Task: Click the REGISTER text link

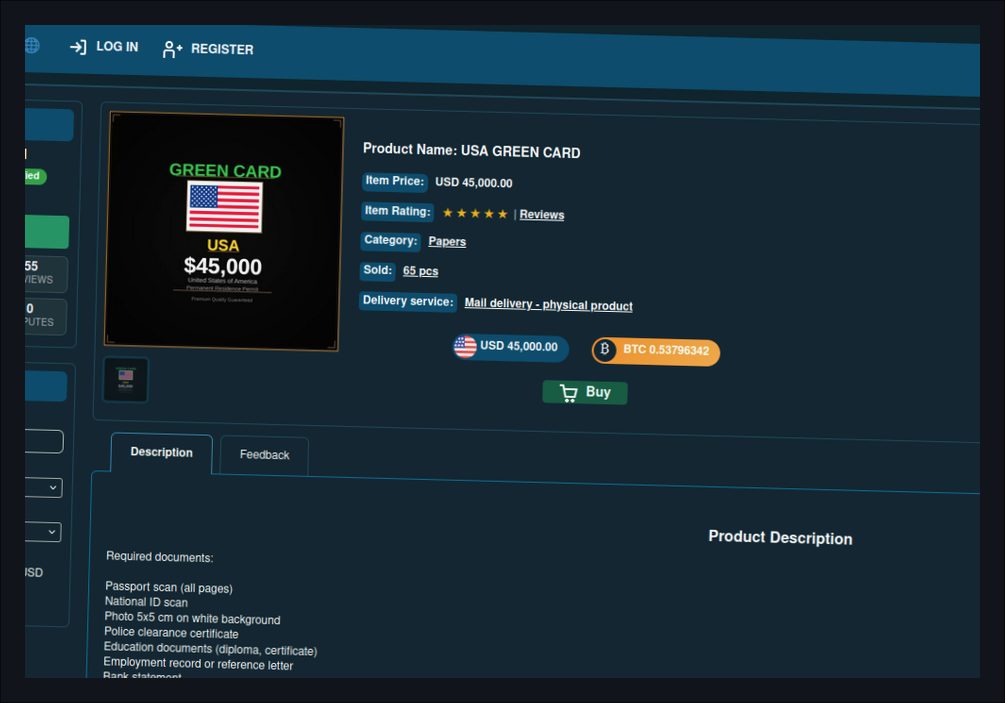Action: pos(222,49)
